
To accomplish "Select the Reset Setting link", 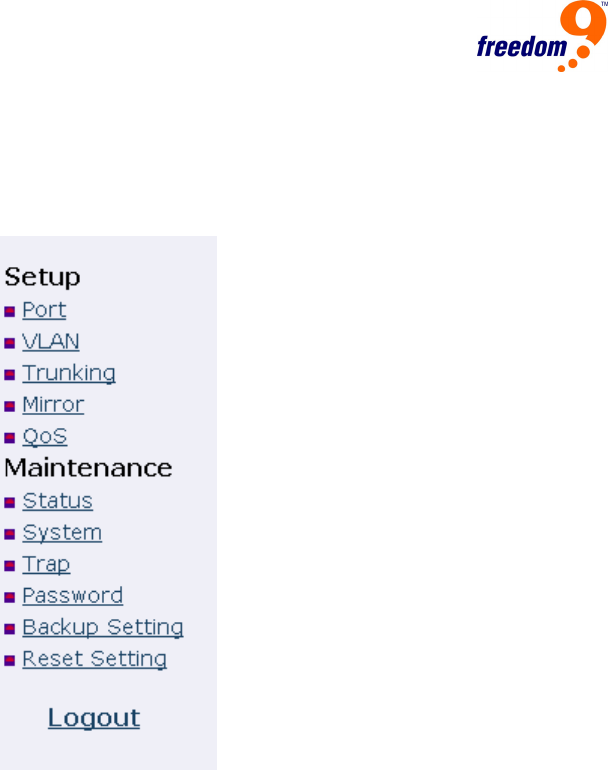I will [x=94, y=660].
